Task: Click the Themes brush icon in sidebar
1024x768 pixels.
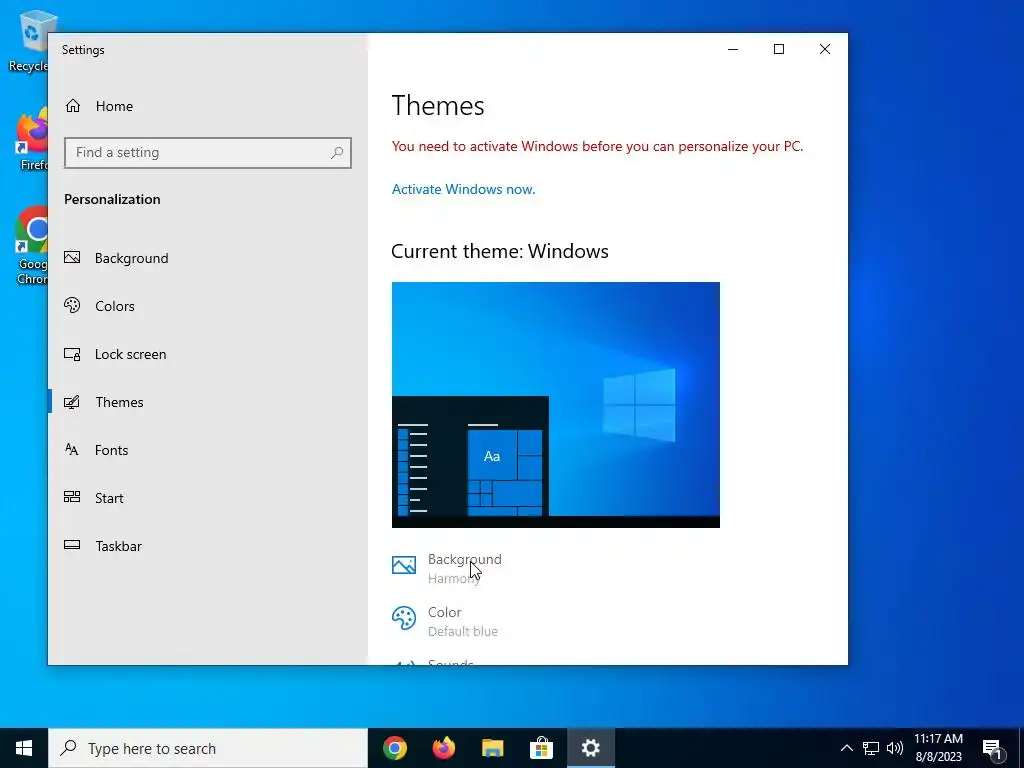Action: click(x=72, y=402)
